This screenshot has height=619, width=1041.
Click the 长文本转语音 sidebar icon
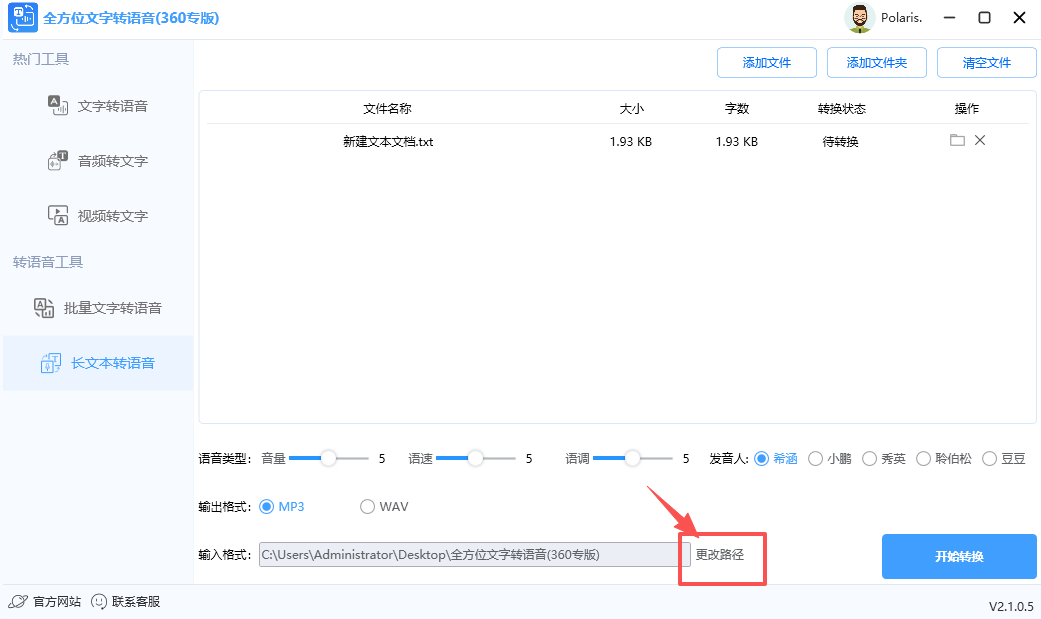point(50,363)
